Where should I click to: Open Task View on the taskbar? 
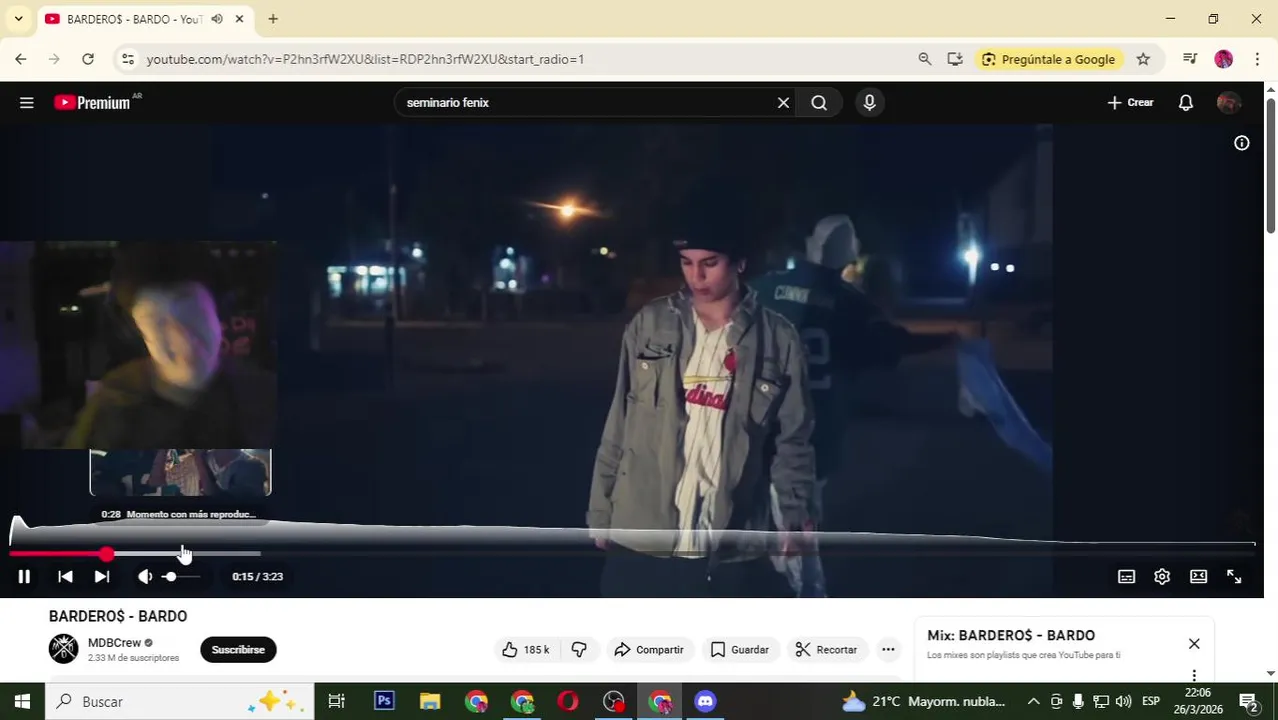pyautogui.click(x=337, y=701)
